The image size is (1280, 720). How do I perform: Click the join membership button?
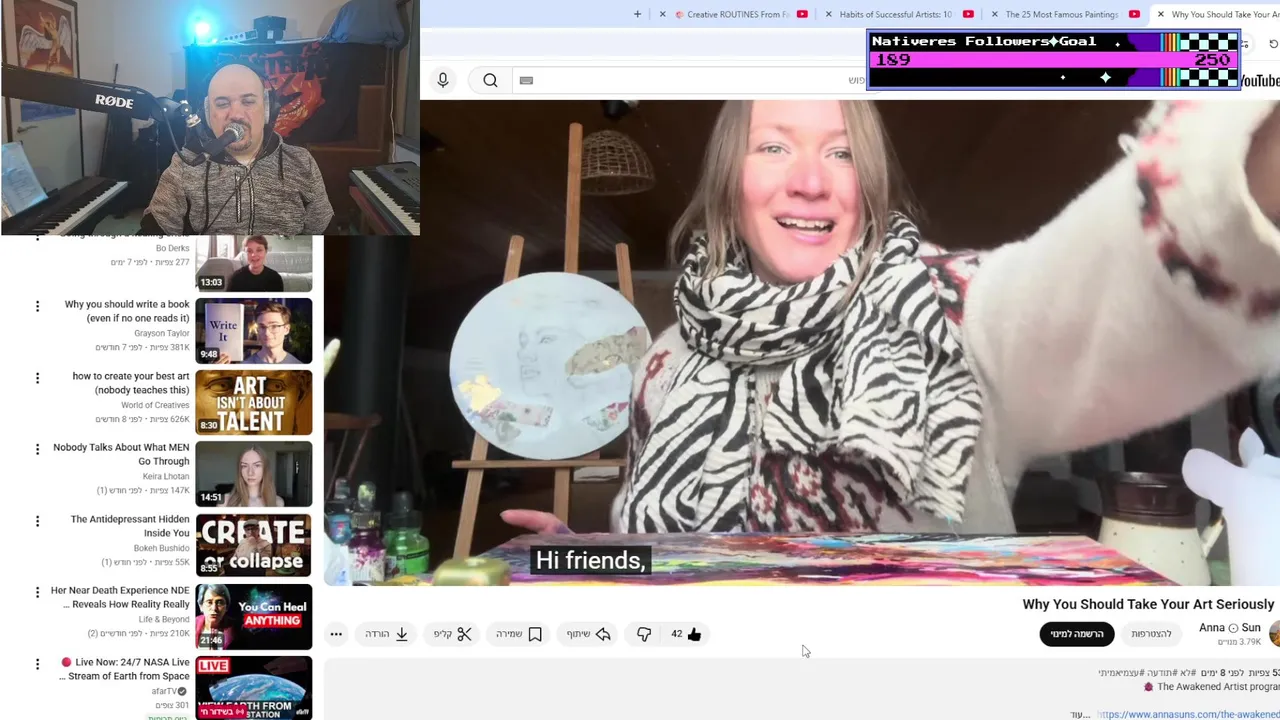(x=1151, y=634)
